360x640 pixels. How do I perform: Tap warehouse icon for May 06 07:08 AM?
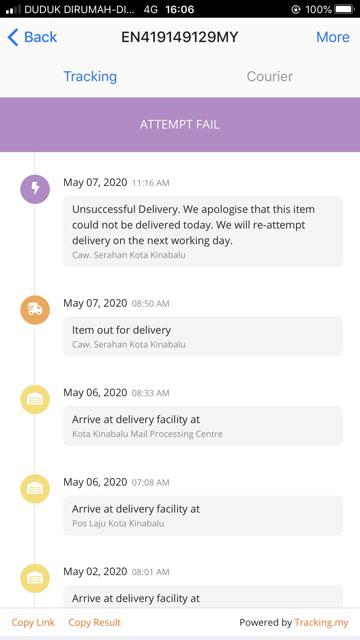pyautogui.click(x=35, y=489)
